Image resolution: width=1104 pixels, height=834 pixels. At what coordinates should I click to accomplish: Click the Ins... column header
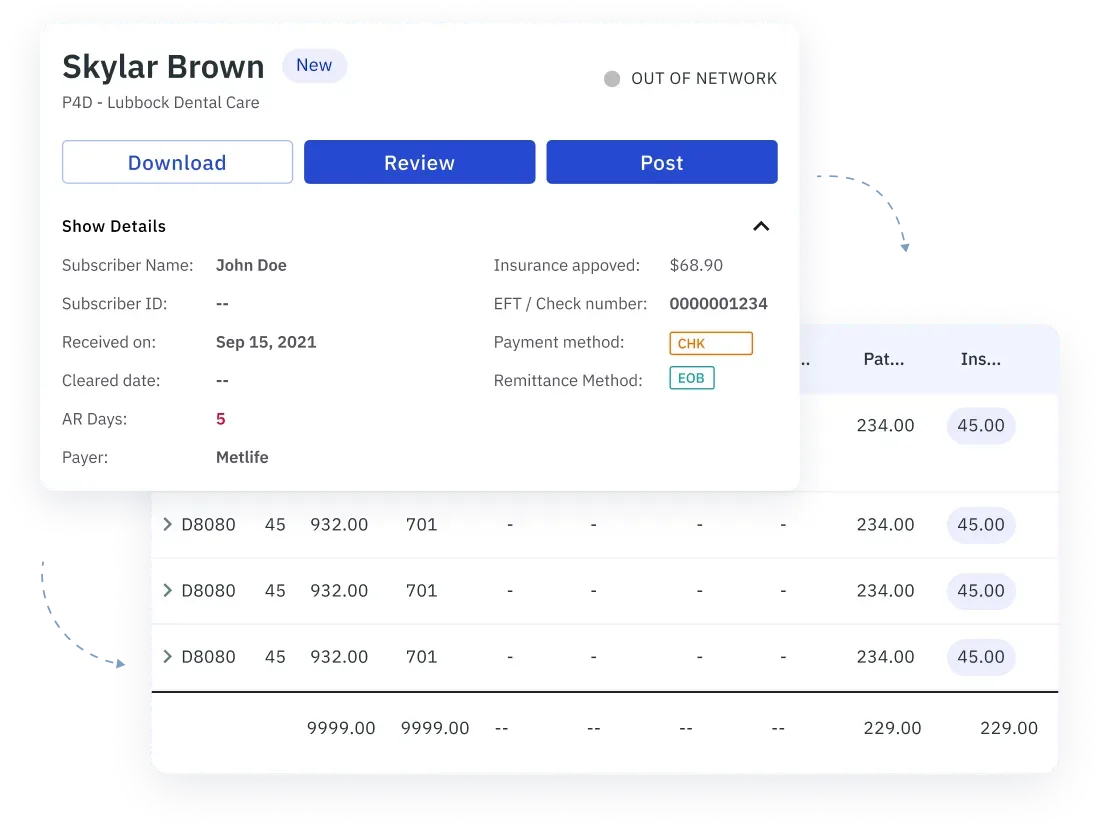[x=980, y=359]
